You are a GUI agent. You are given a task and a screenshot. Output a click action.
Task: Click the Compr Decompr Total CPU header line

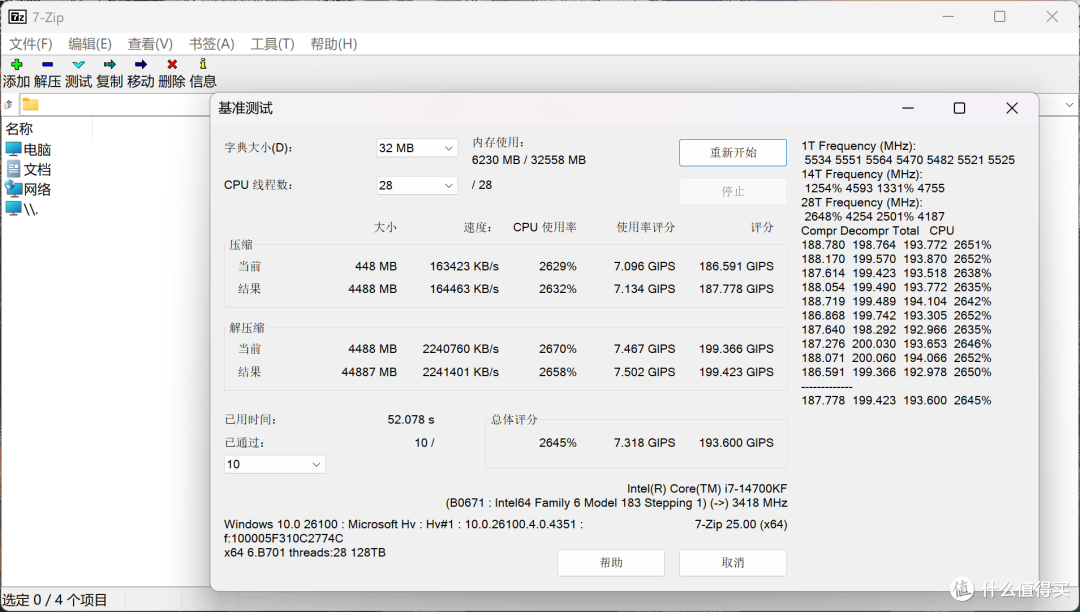(878, 231)
